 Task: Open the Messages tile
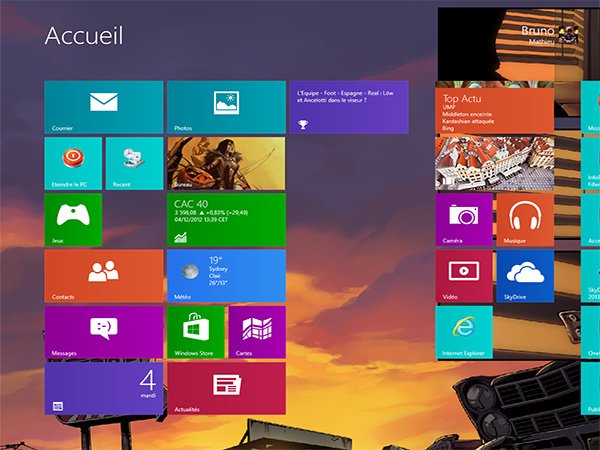[x=104, y=332]
